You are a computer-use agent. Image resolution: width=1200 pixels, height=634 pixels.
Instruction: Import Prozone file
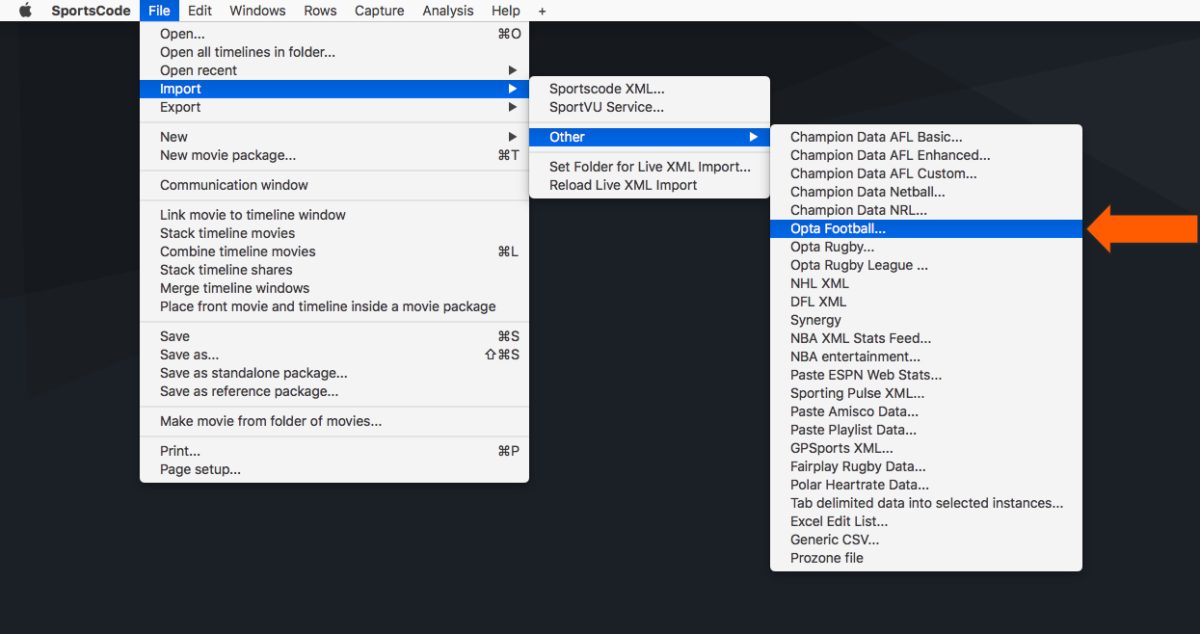pos(926,558)
